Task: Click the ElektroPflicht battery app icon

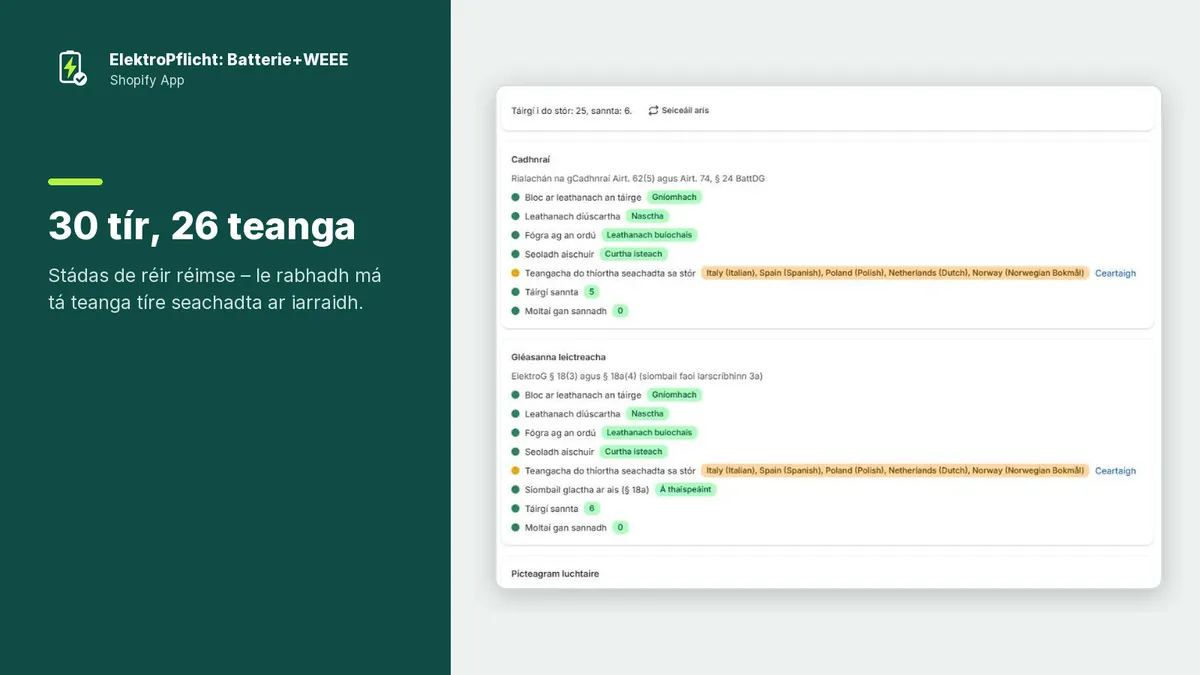Action: 72,68
